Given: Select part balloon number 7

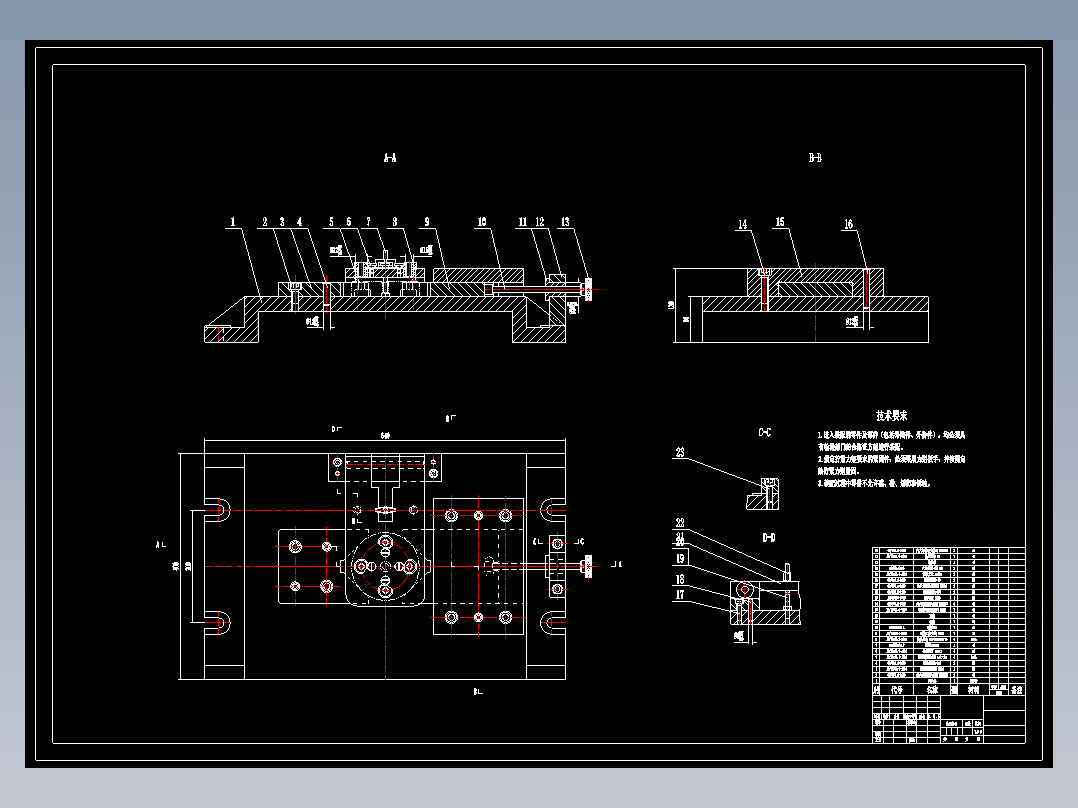Looking at the screenshot, I should pos(368,221).
